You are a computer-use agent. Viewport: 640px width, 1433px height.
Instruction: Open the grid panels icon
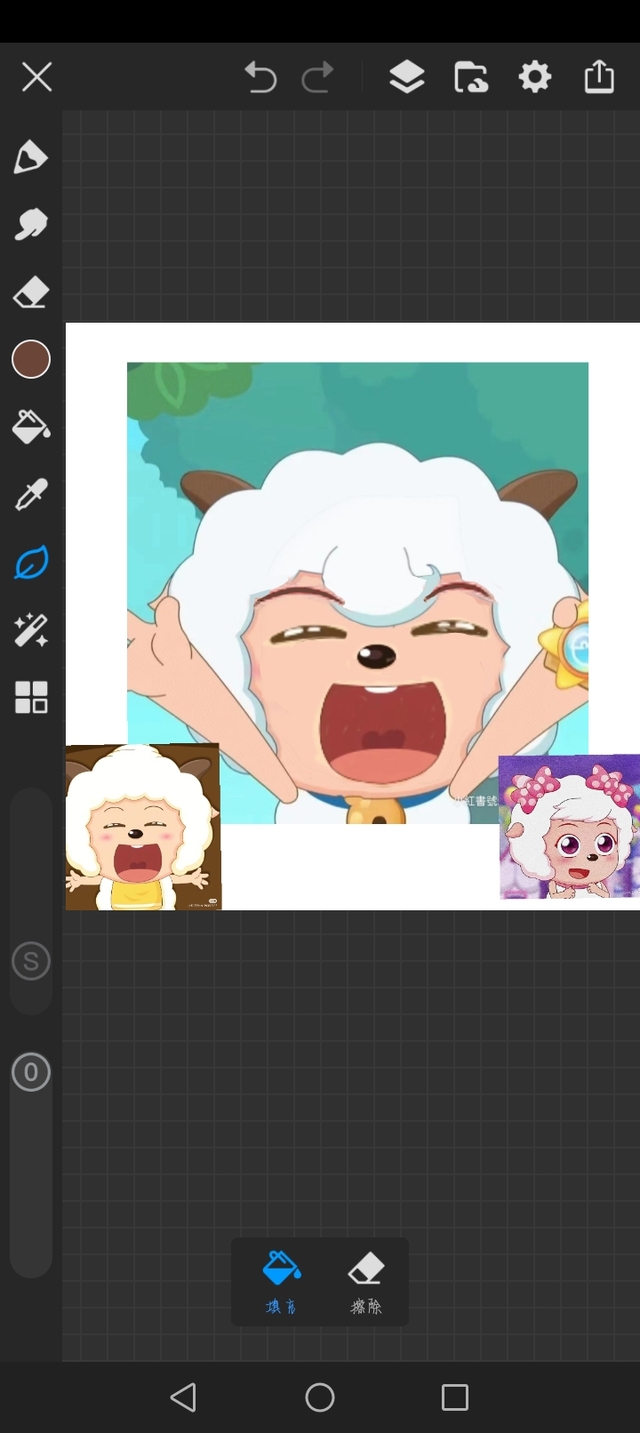(31, 698)
